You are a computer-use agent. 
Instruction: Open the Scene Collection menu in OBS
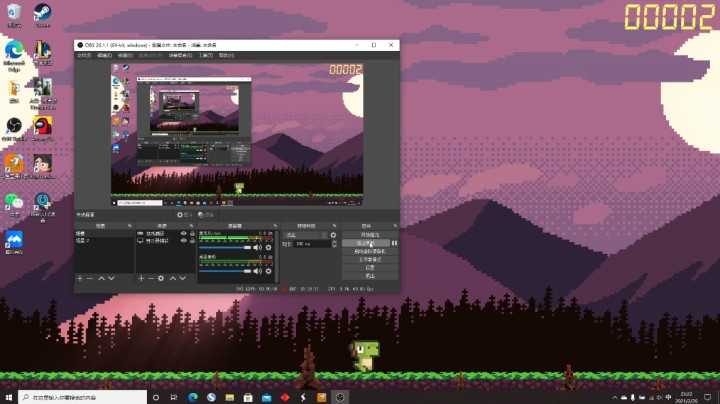pyautogui.click(x=180, y=55)
